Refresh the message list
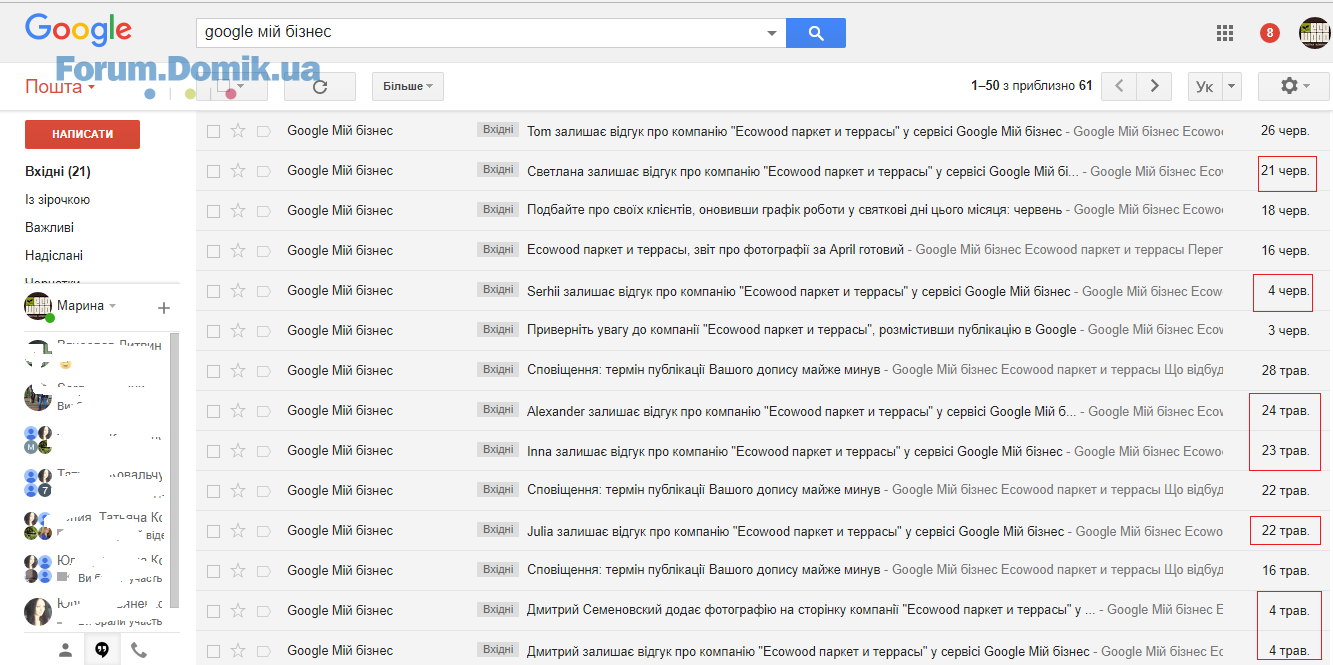 320,87
